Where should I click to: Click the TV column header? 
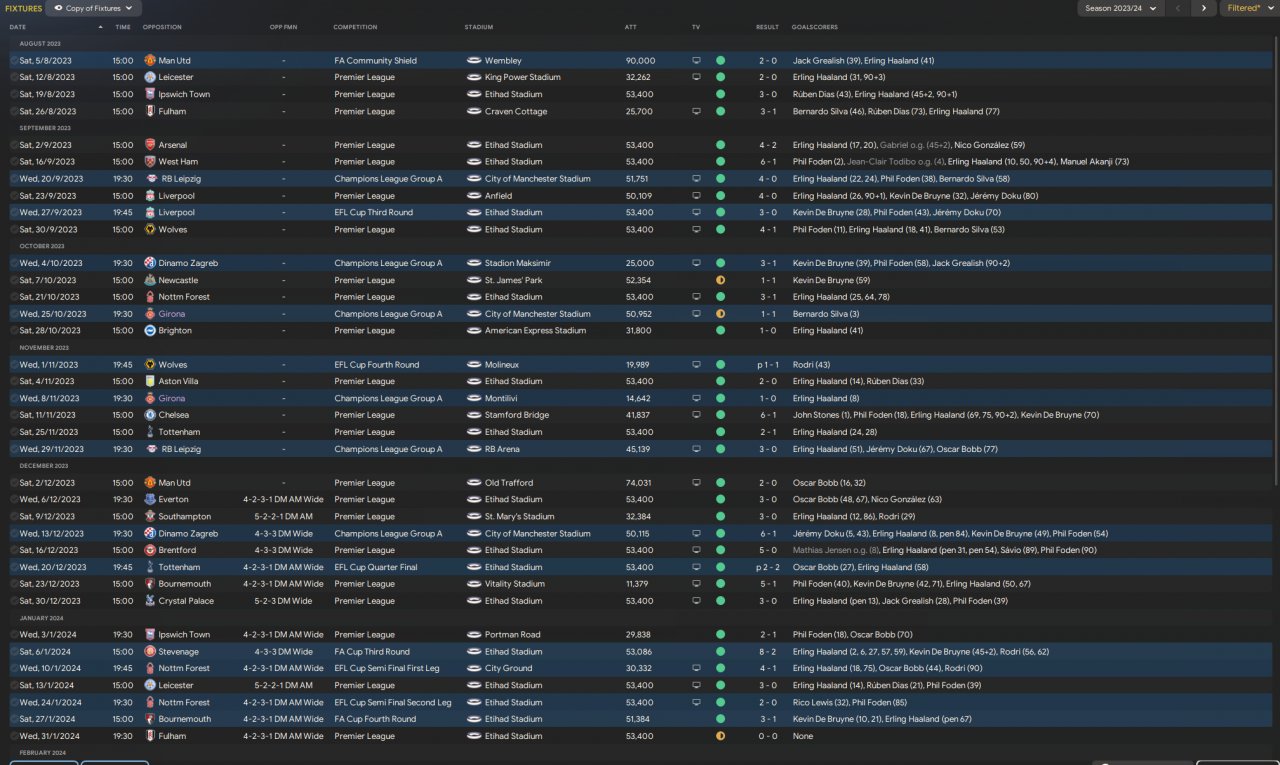[x=696, y=27]
